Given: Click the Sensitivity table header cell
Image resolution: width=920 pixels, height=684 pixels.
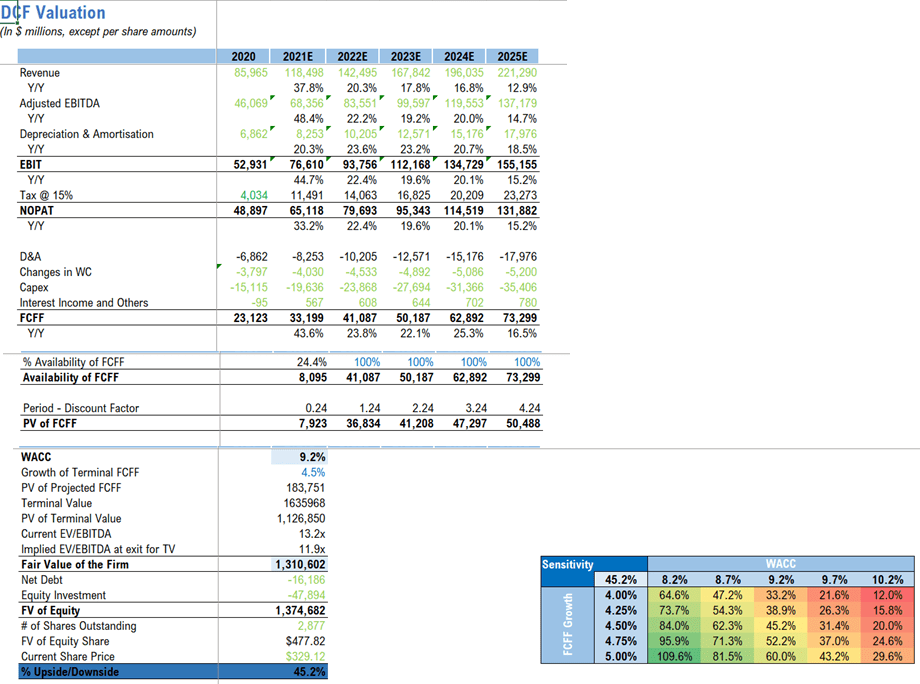Looking at the screenshot, I should (x=594, y=564).
